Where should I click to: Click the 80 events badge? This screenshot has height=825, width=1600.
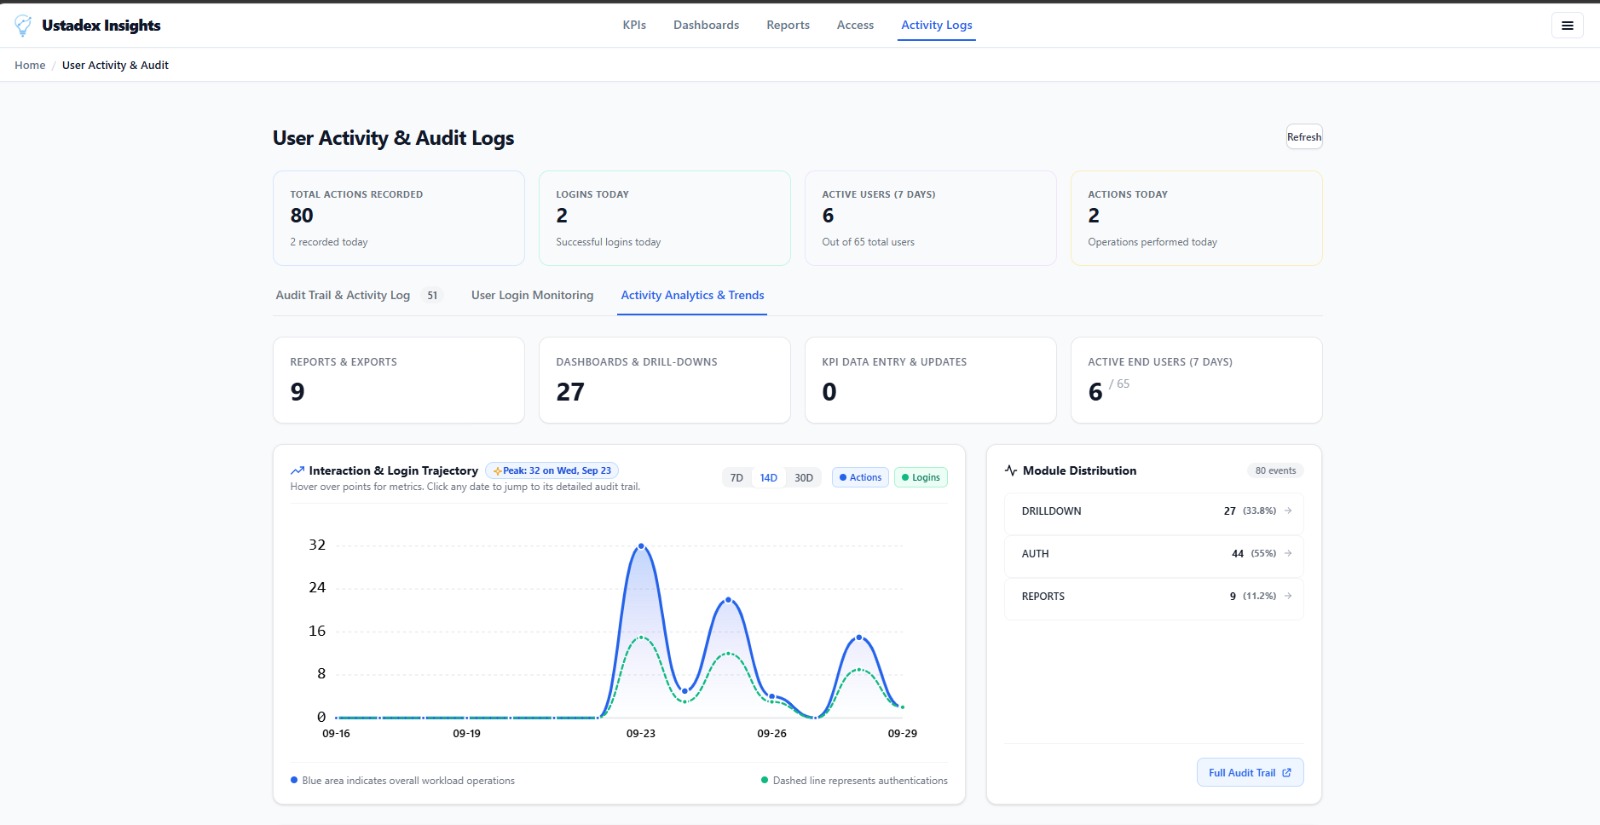[x=1275, y=471]
